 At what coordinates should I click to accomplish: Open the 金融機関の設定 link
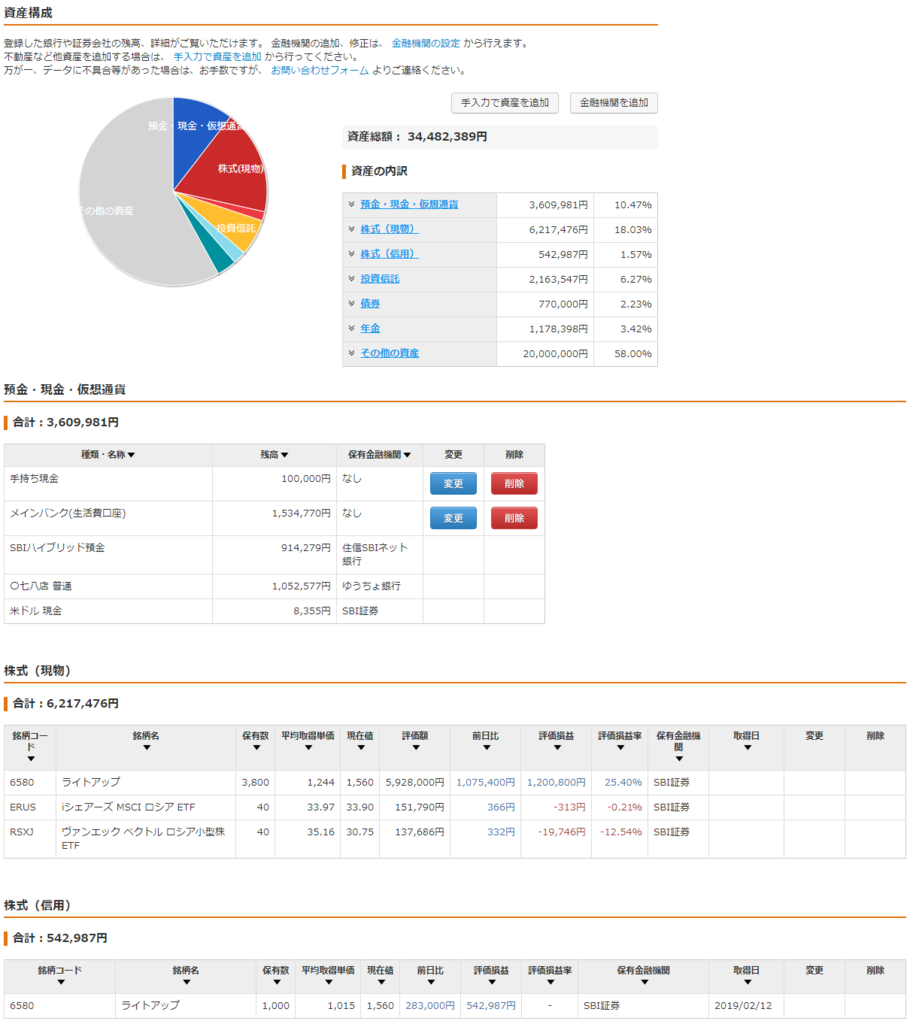[x=426, y=43]
